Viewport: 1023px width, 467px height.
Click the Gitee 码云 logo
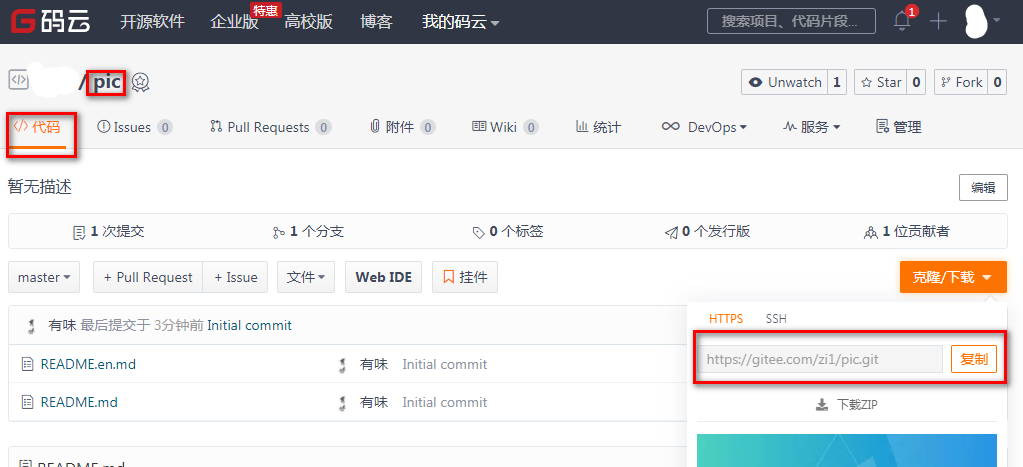click(50, 21)
